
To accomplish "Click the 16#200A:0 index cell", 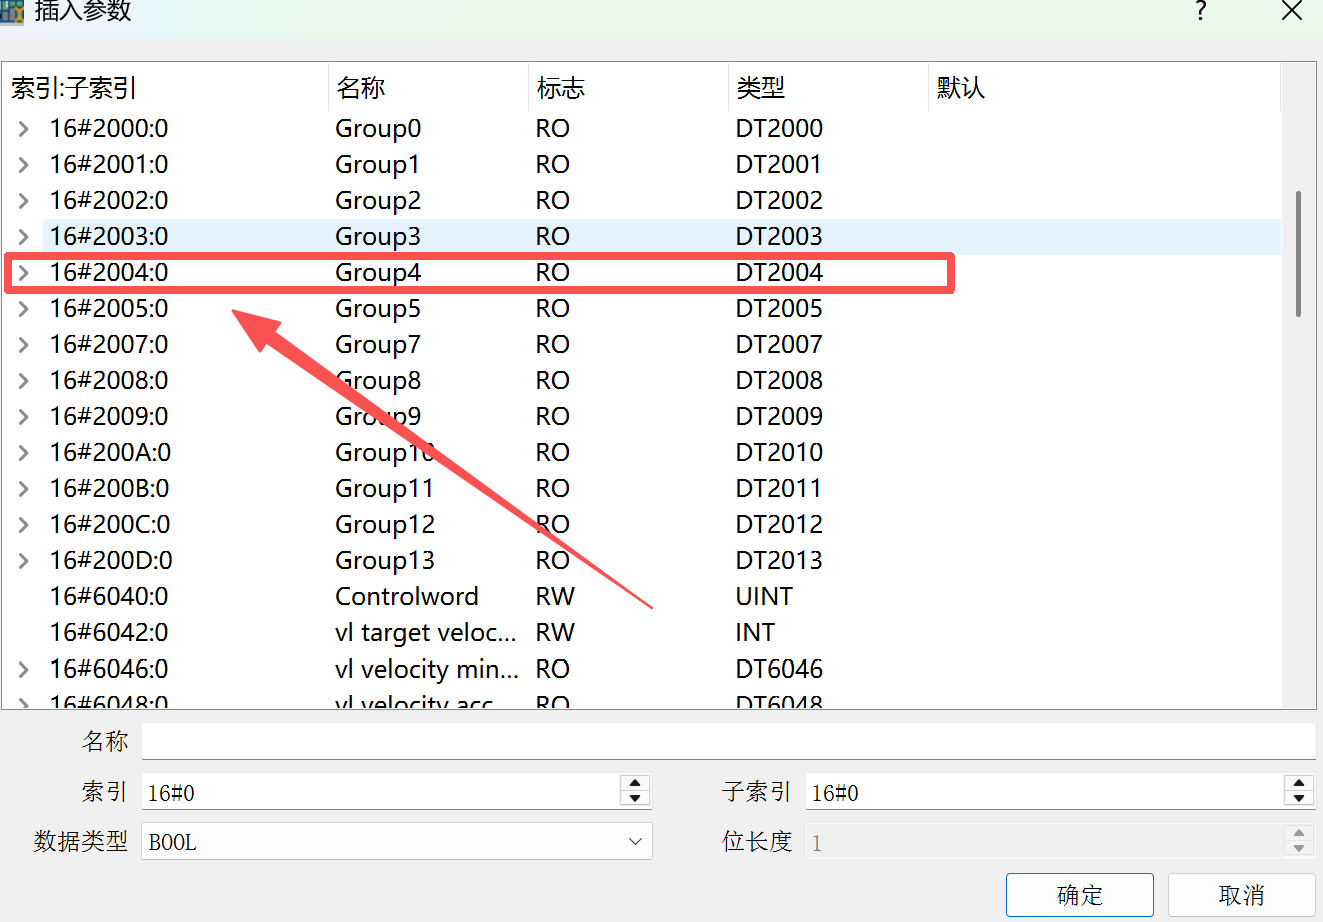I will pyautogui.click(x=110, y=453).
